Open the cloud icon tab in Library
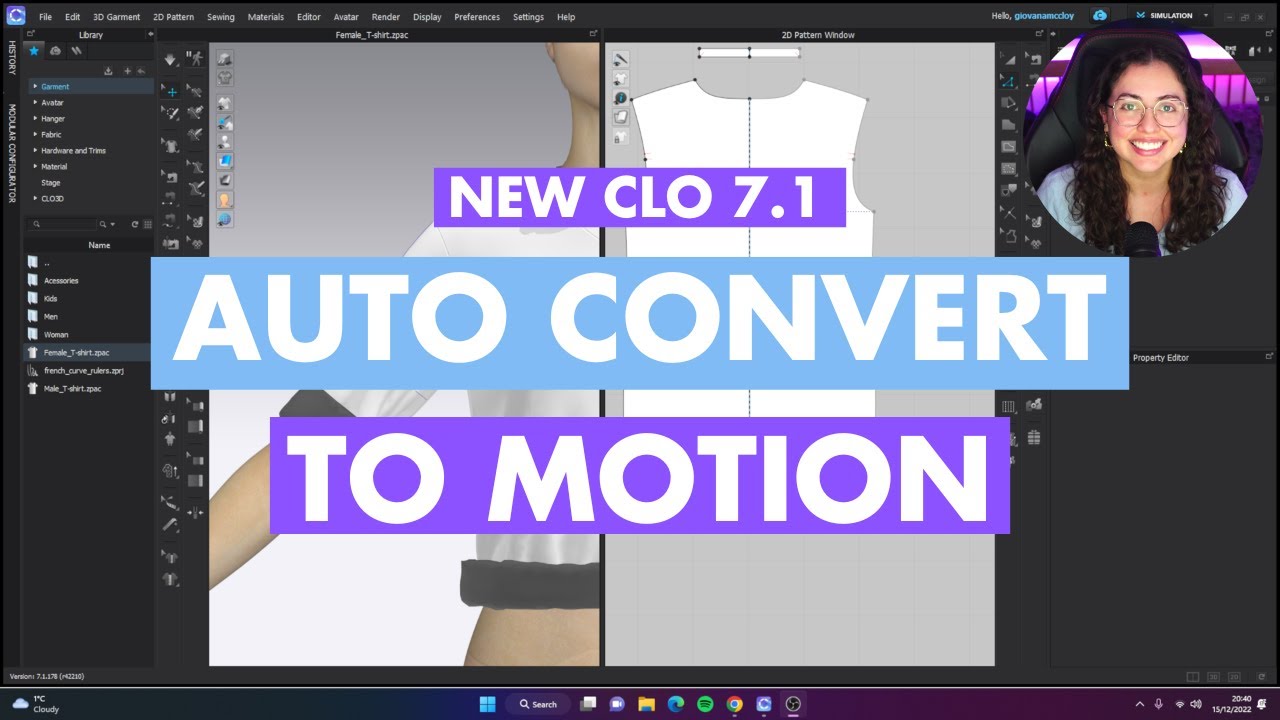The image size is (1280, 720). point(55,50)
